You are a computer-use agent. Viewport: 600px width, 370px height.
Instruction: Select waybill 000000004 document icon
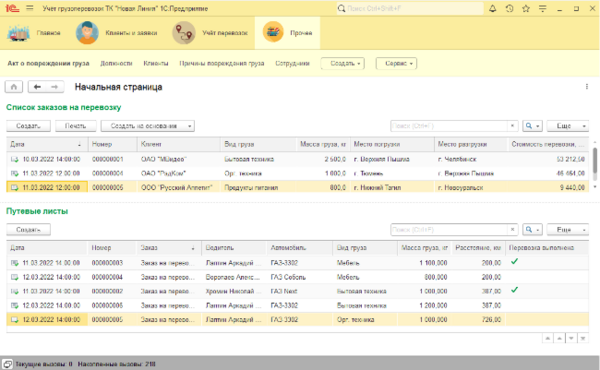pos(15,277)
